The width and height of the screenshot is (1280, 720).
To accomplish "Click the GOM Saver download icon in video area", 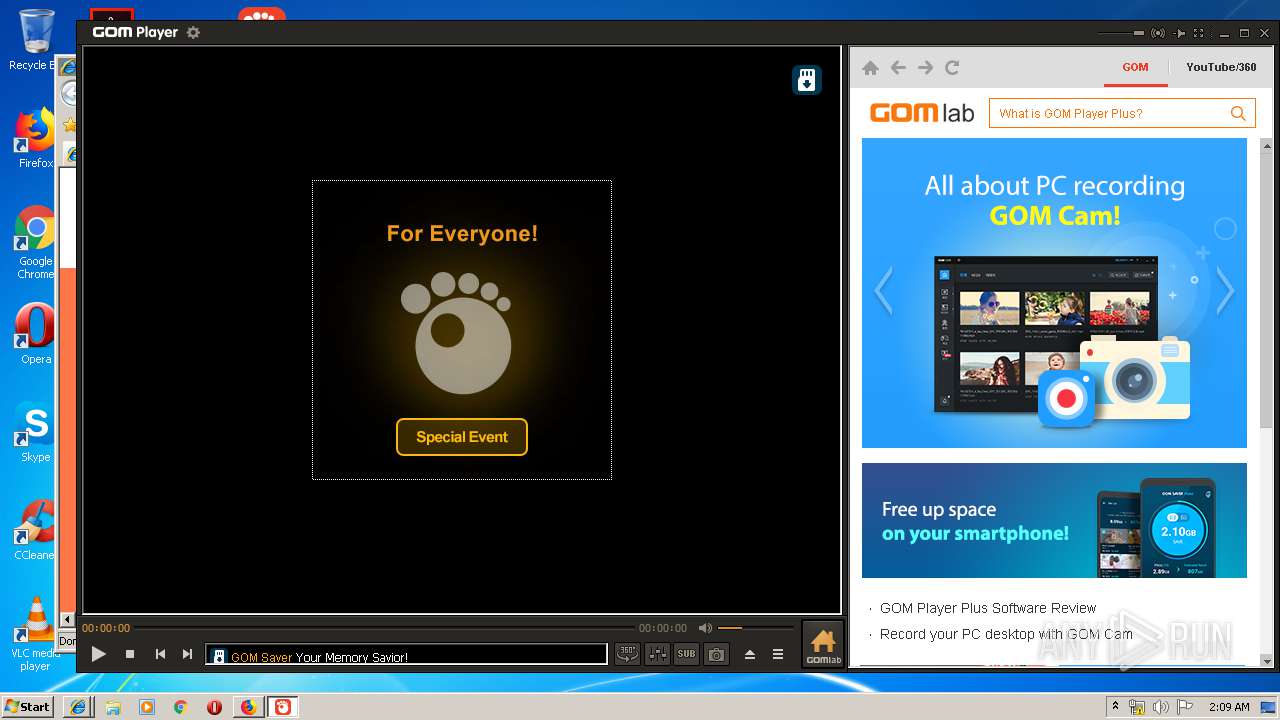I will [x=806, y=80].
